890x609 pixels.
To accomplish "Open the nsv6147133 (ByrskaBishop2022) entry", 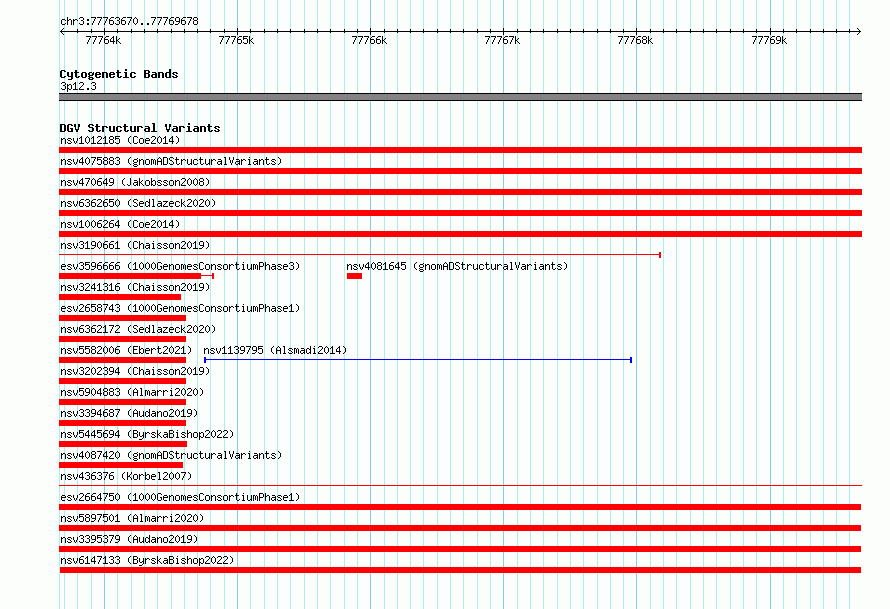I will coord(147,560).
